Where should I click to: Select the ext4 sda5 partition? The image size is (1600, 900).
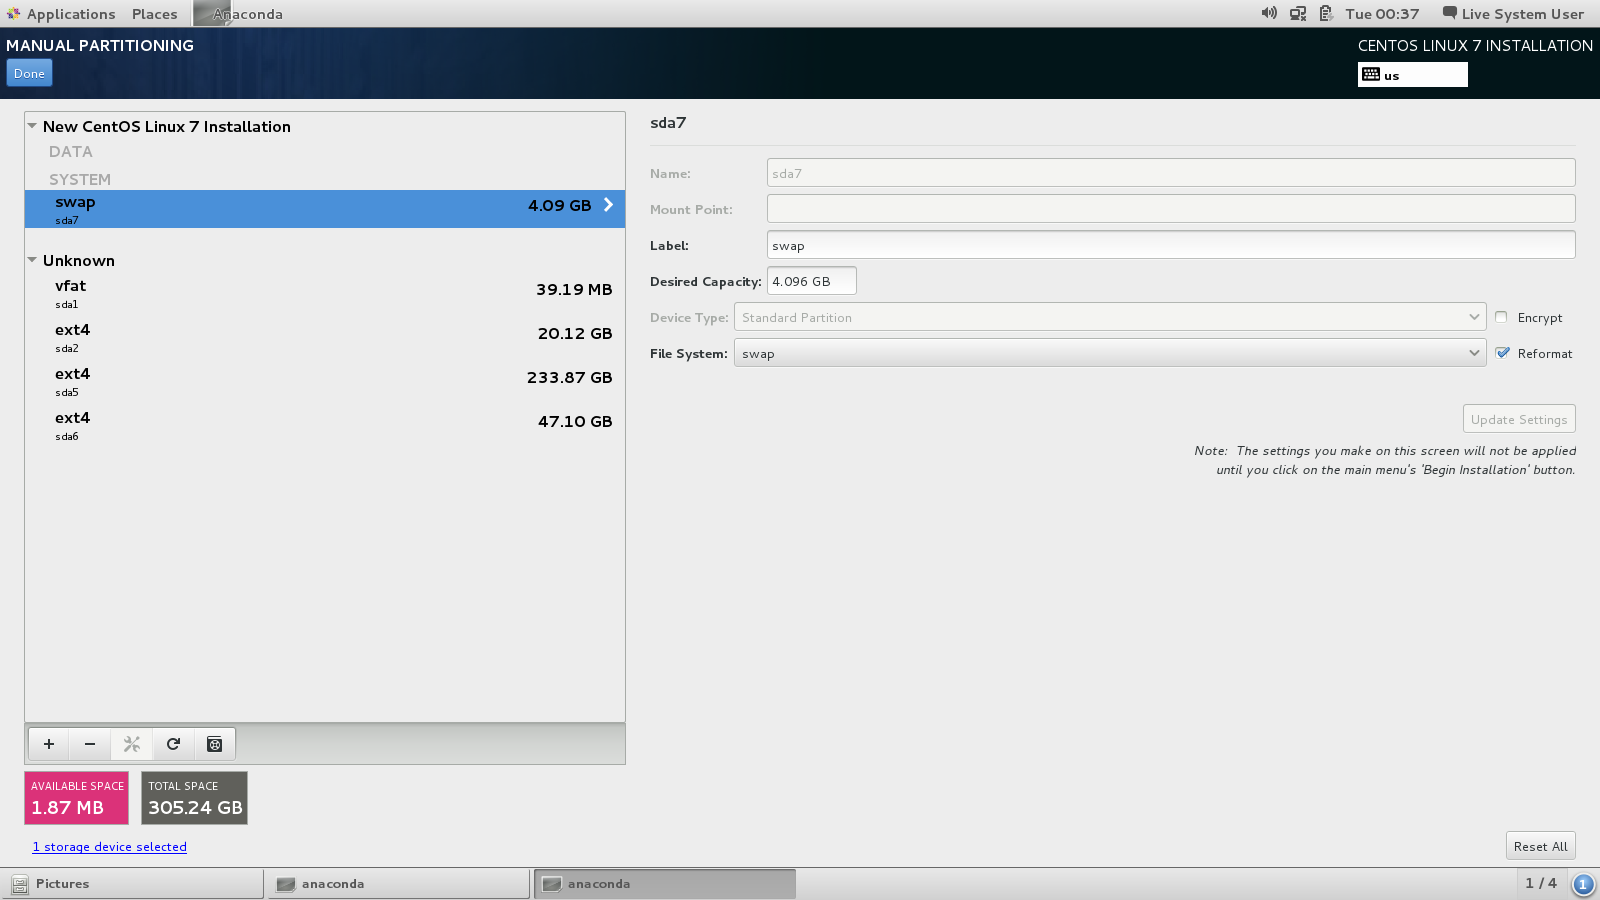(325, 381)
